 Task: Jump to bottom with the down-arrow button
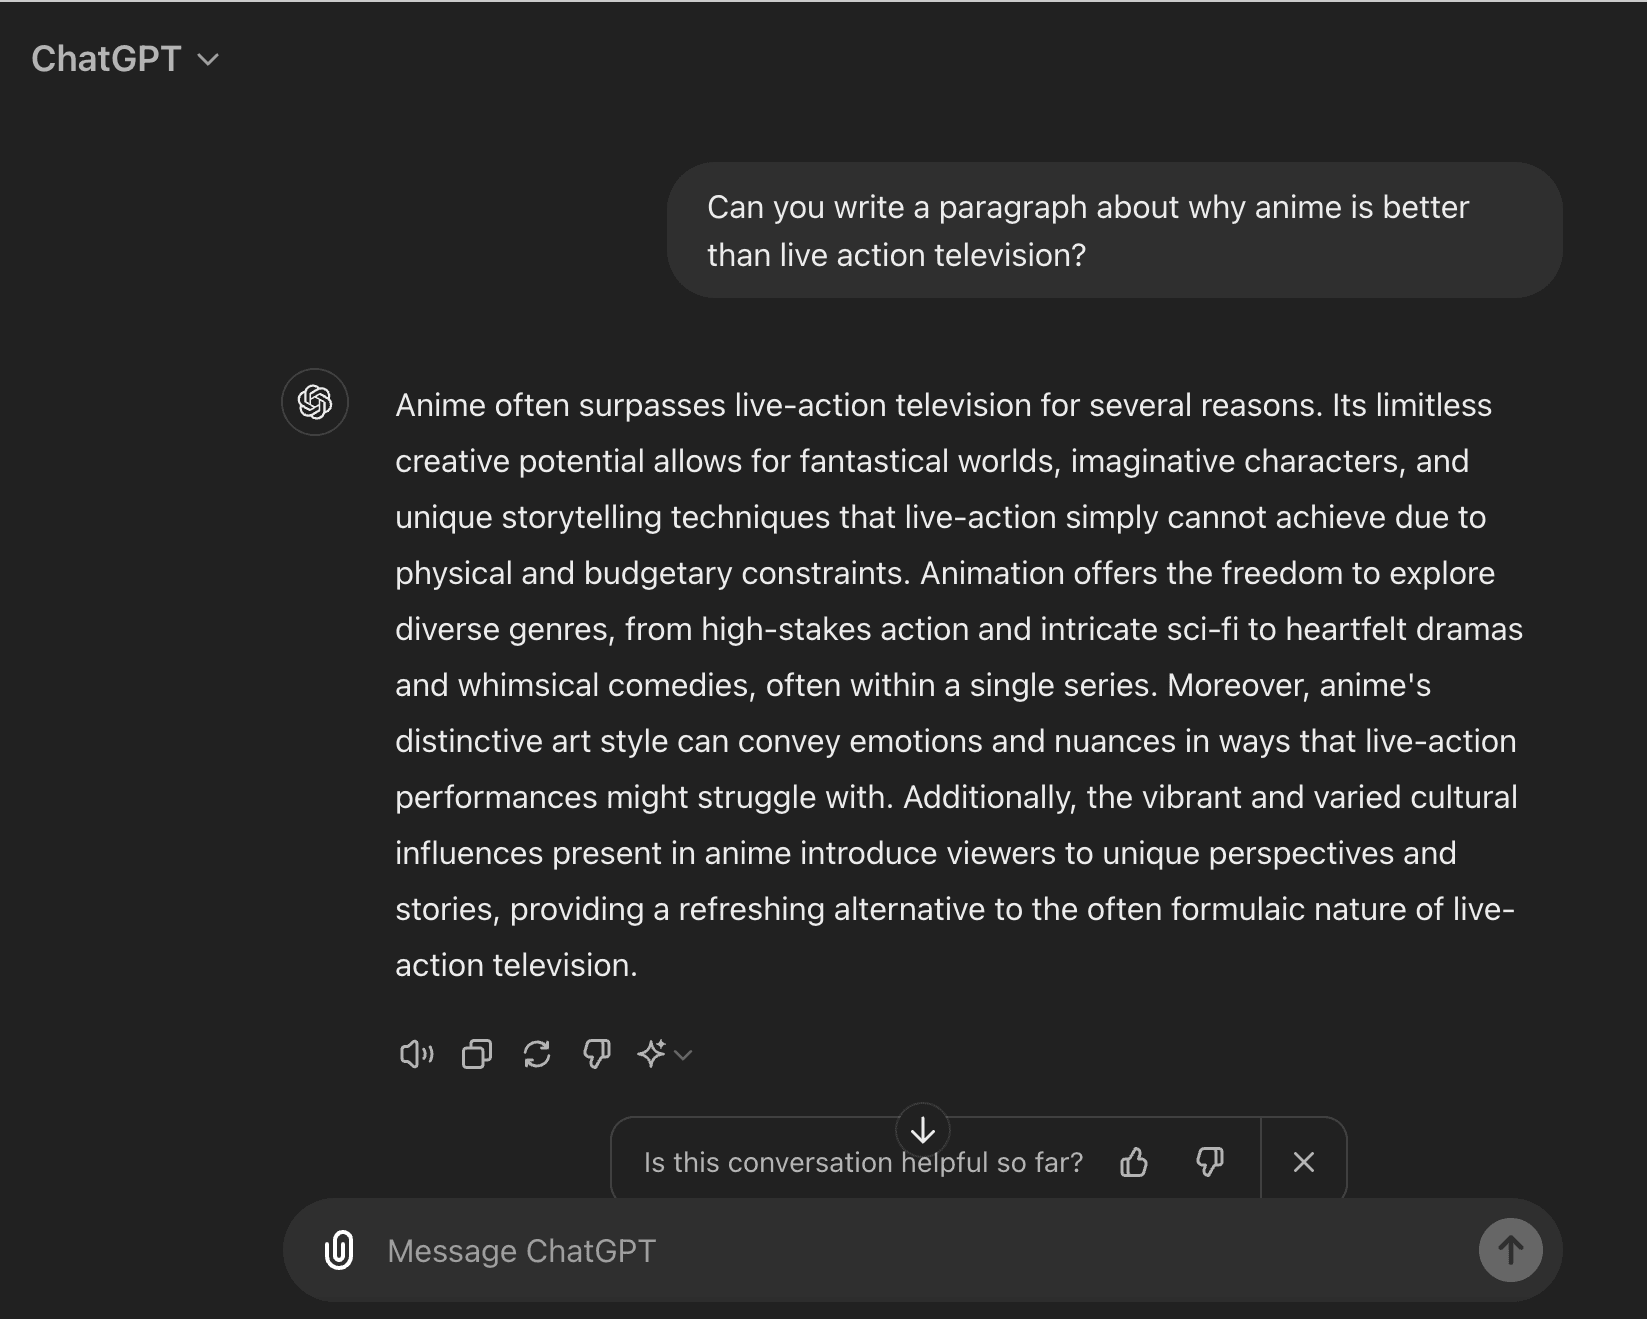[923, 1130]
